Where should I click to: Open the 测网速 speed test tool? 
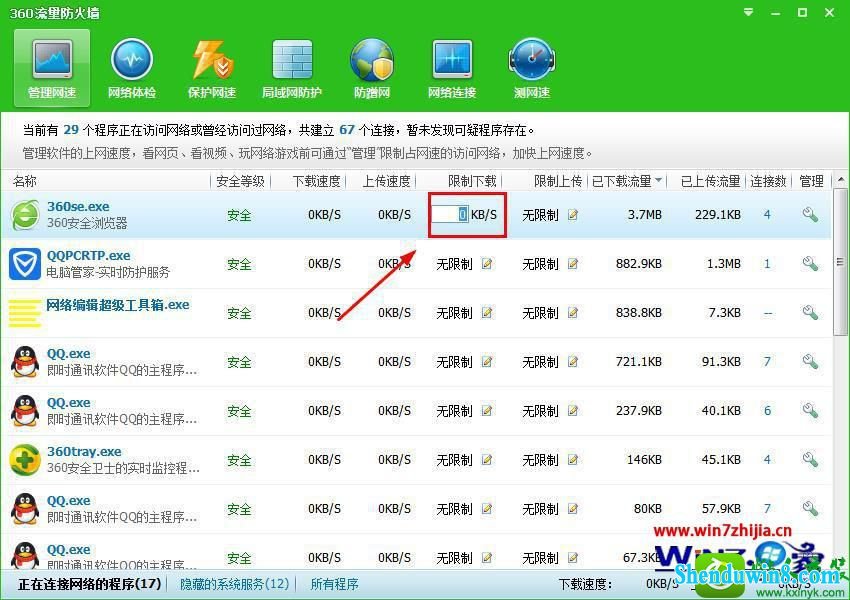[x=532, y=68]
